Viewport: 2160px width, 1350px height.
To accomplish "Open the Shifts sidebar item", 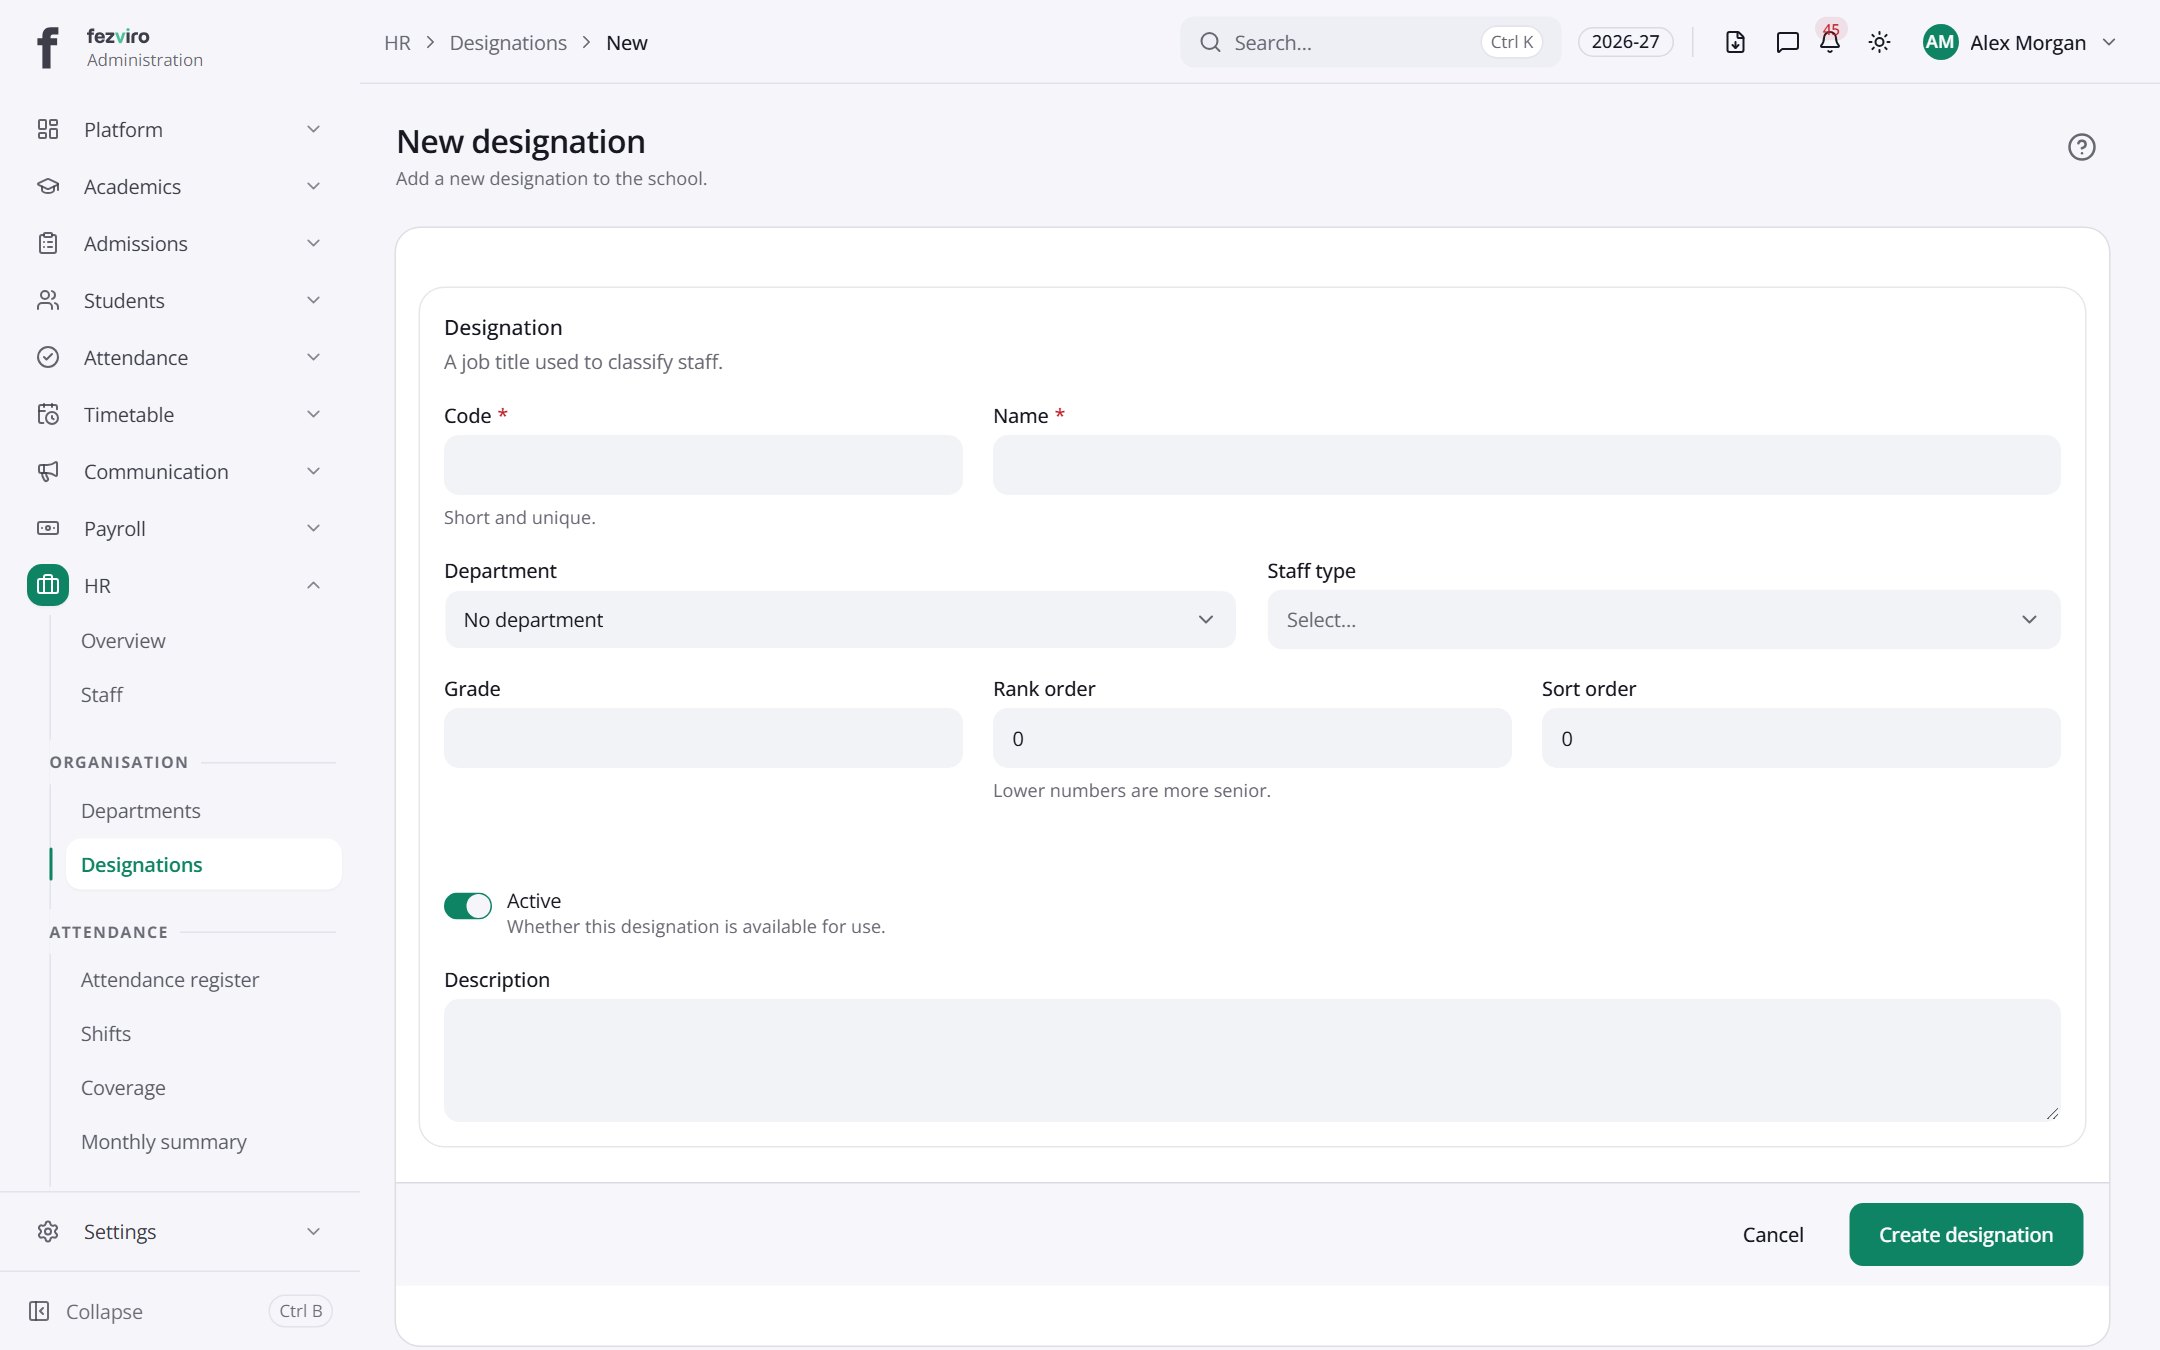I will coord(203,1033).
